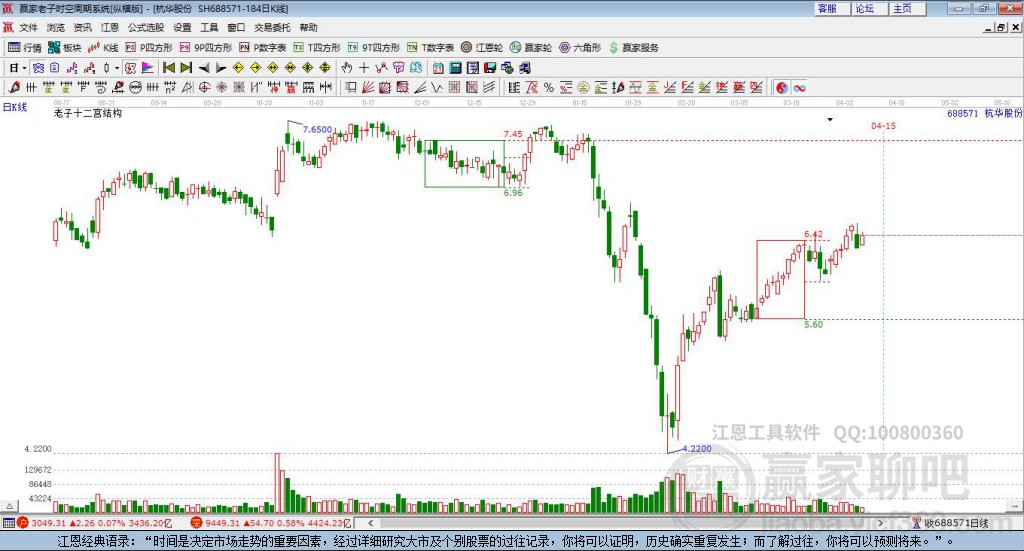
Task: Click the red-blue yin-yang icon
Action: click(782, 87)
